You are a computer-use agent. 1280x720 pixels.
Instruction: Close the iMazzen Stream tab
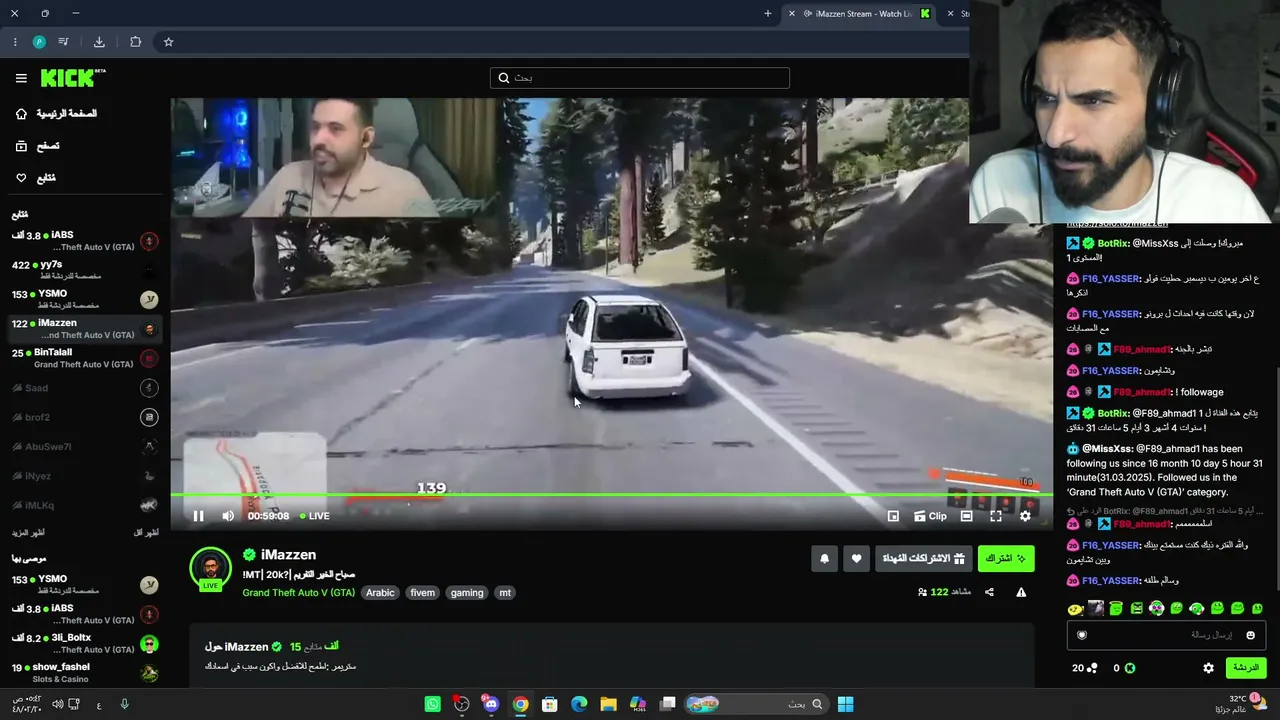(792, 14)
